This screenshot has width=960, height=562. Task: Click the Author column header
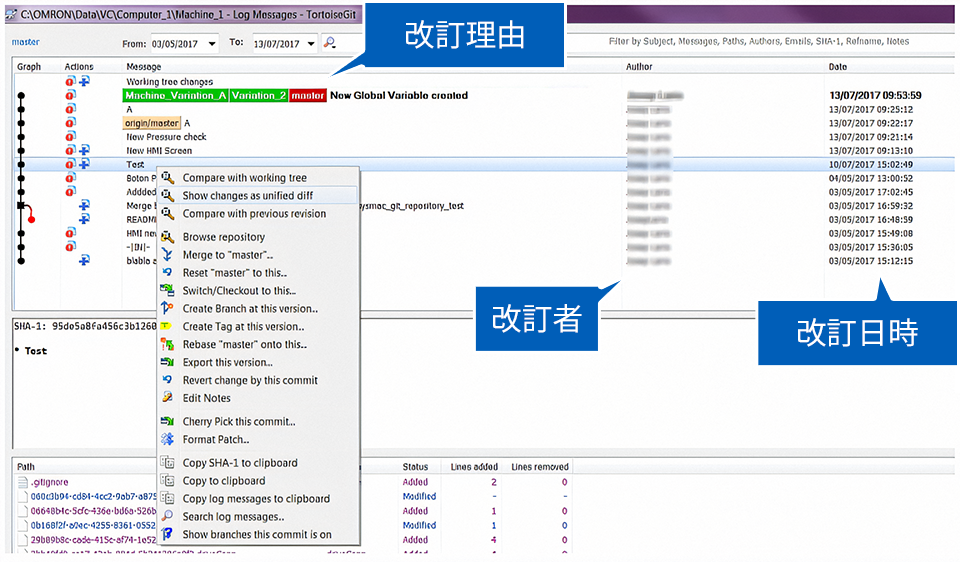pos(639,66)
